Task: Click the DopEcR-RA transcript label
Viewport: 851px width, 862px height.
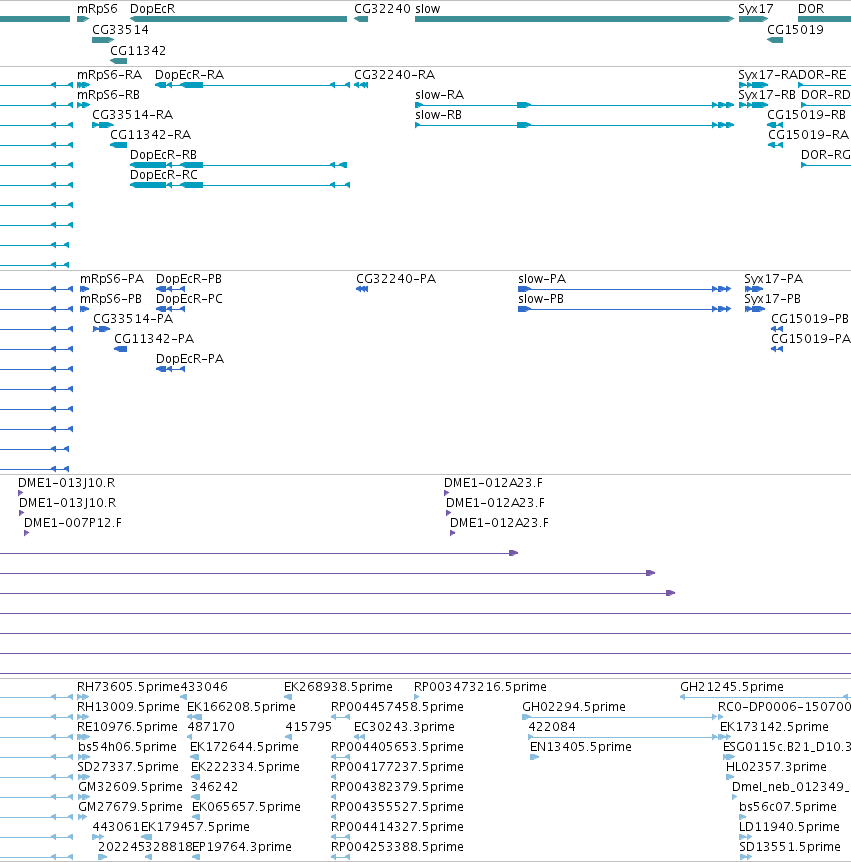Action: pyautogui.click(x=190, y=75)
